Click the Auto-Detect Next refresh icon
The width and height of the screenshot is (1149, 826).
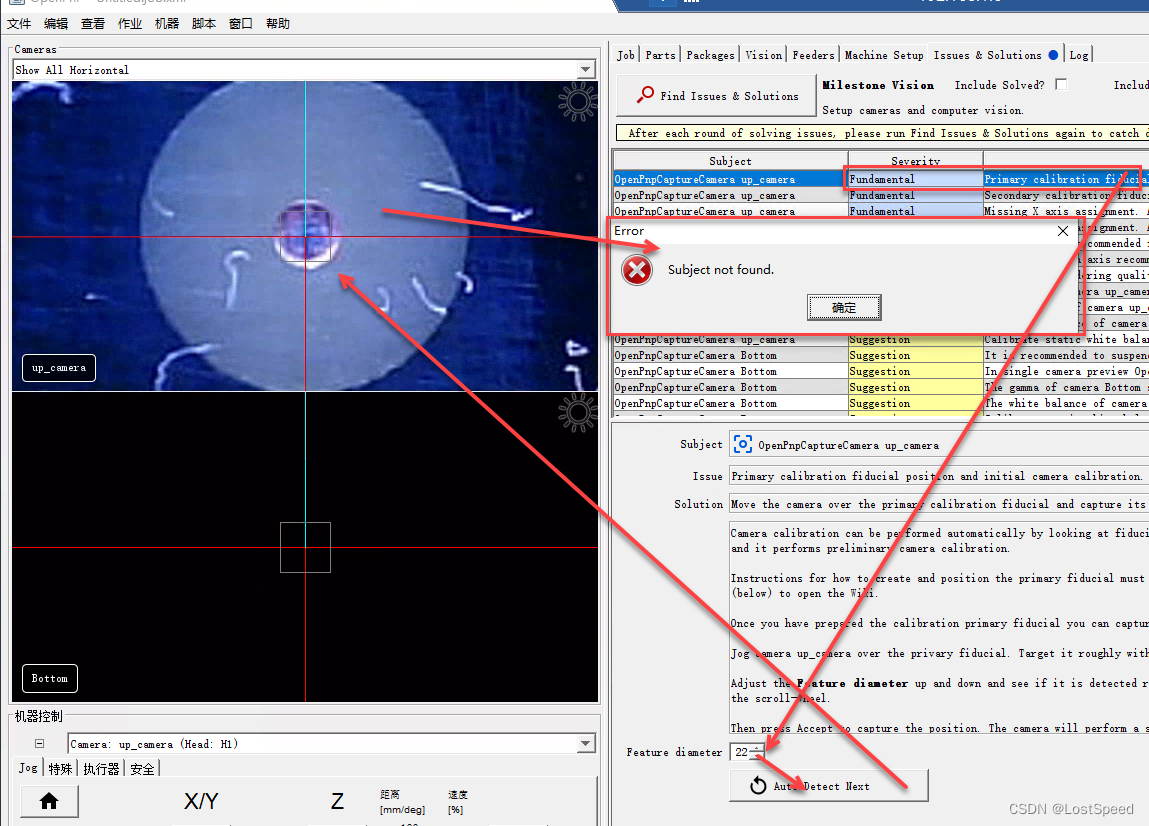[758, 786]
